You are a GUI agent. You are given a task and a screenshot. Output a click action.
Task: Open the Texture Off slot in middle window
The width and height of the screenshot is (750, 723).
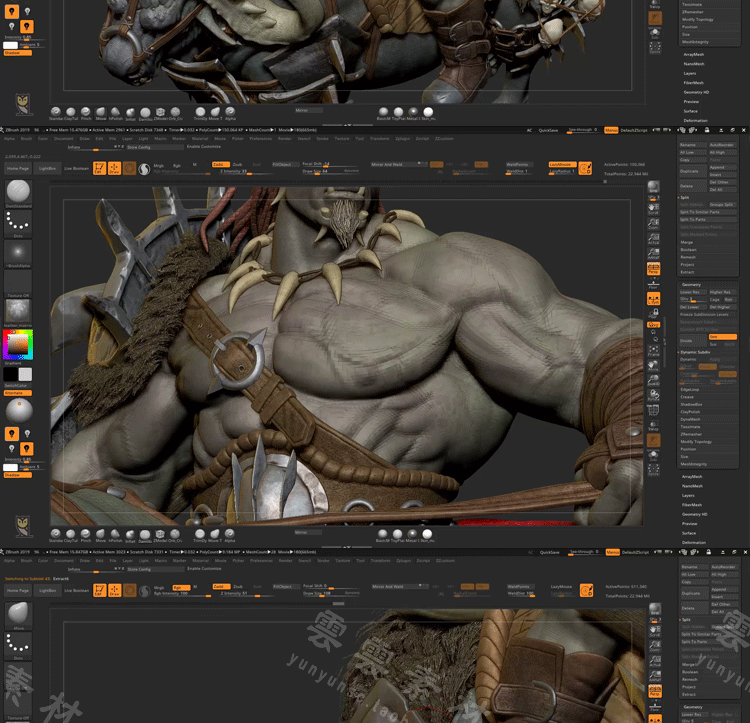coord(18,282)
